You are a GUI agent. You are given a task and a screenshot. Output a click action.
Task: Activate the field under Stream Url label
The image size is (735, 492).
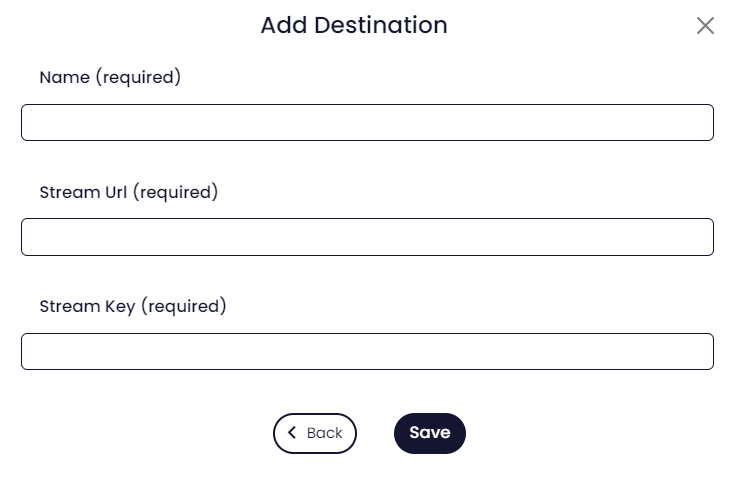[367, 237]
